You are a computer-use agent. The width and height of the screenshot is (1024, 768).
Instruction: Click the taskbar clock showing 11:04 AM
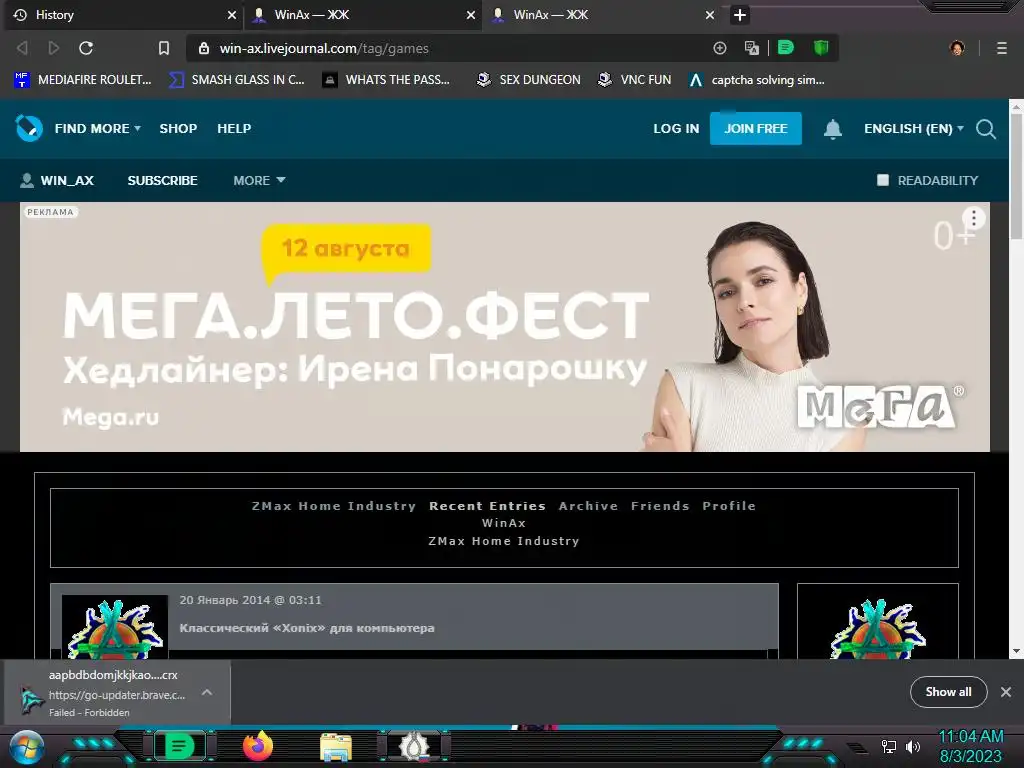[x=970, y=746]
